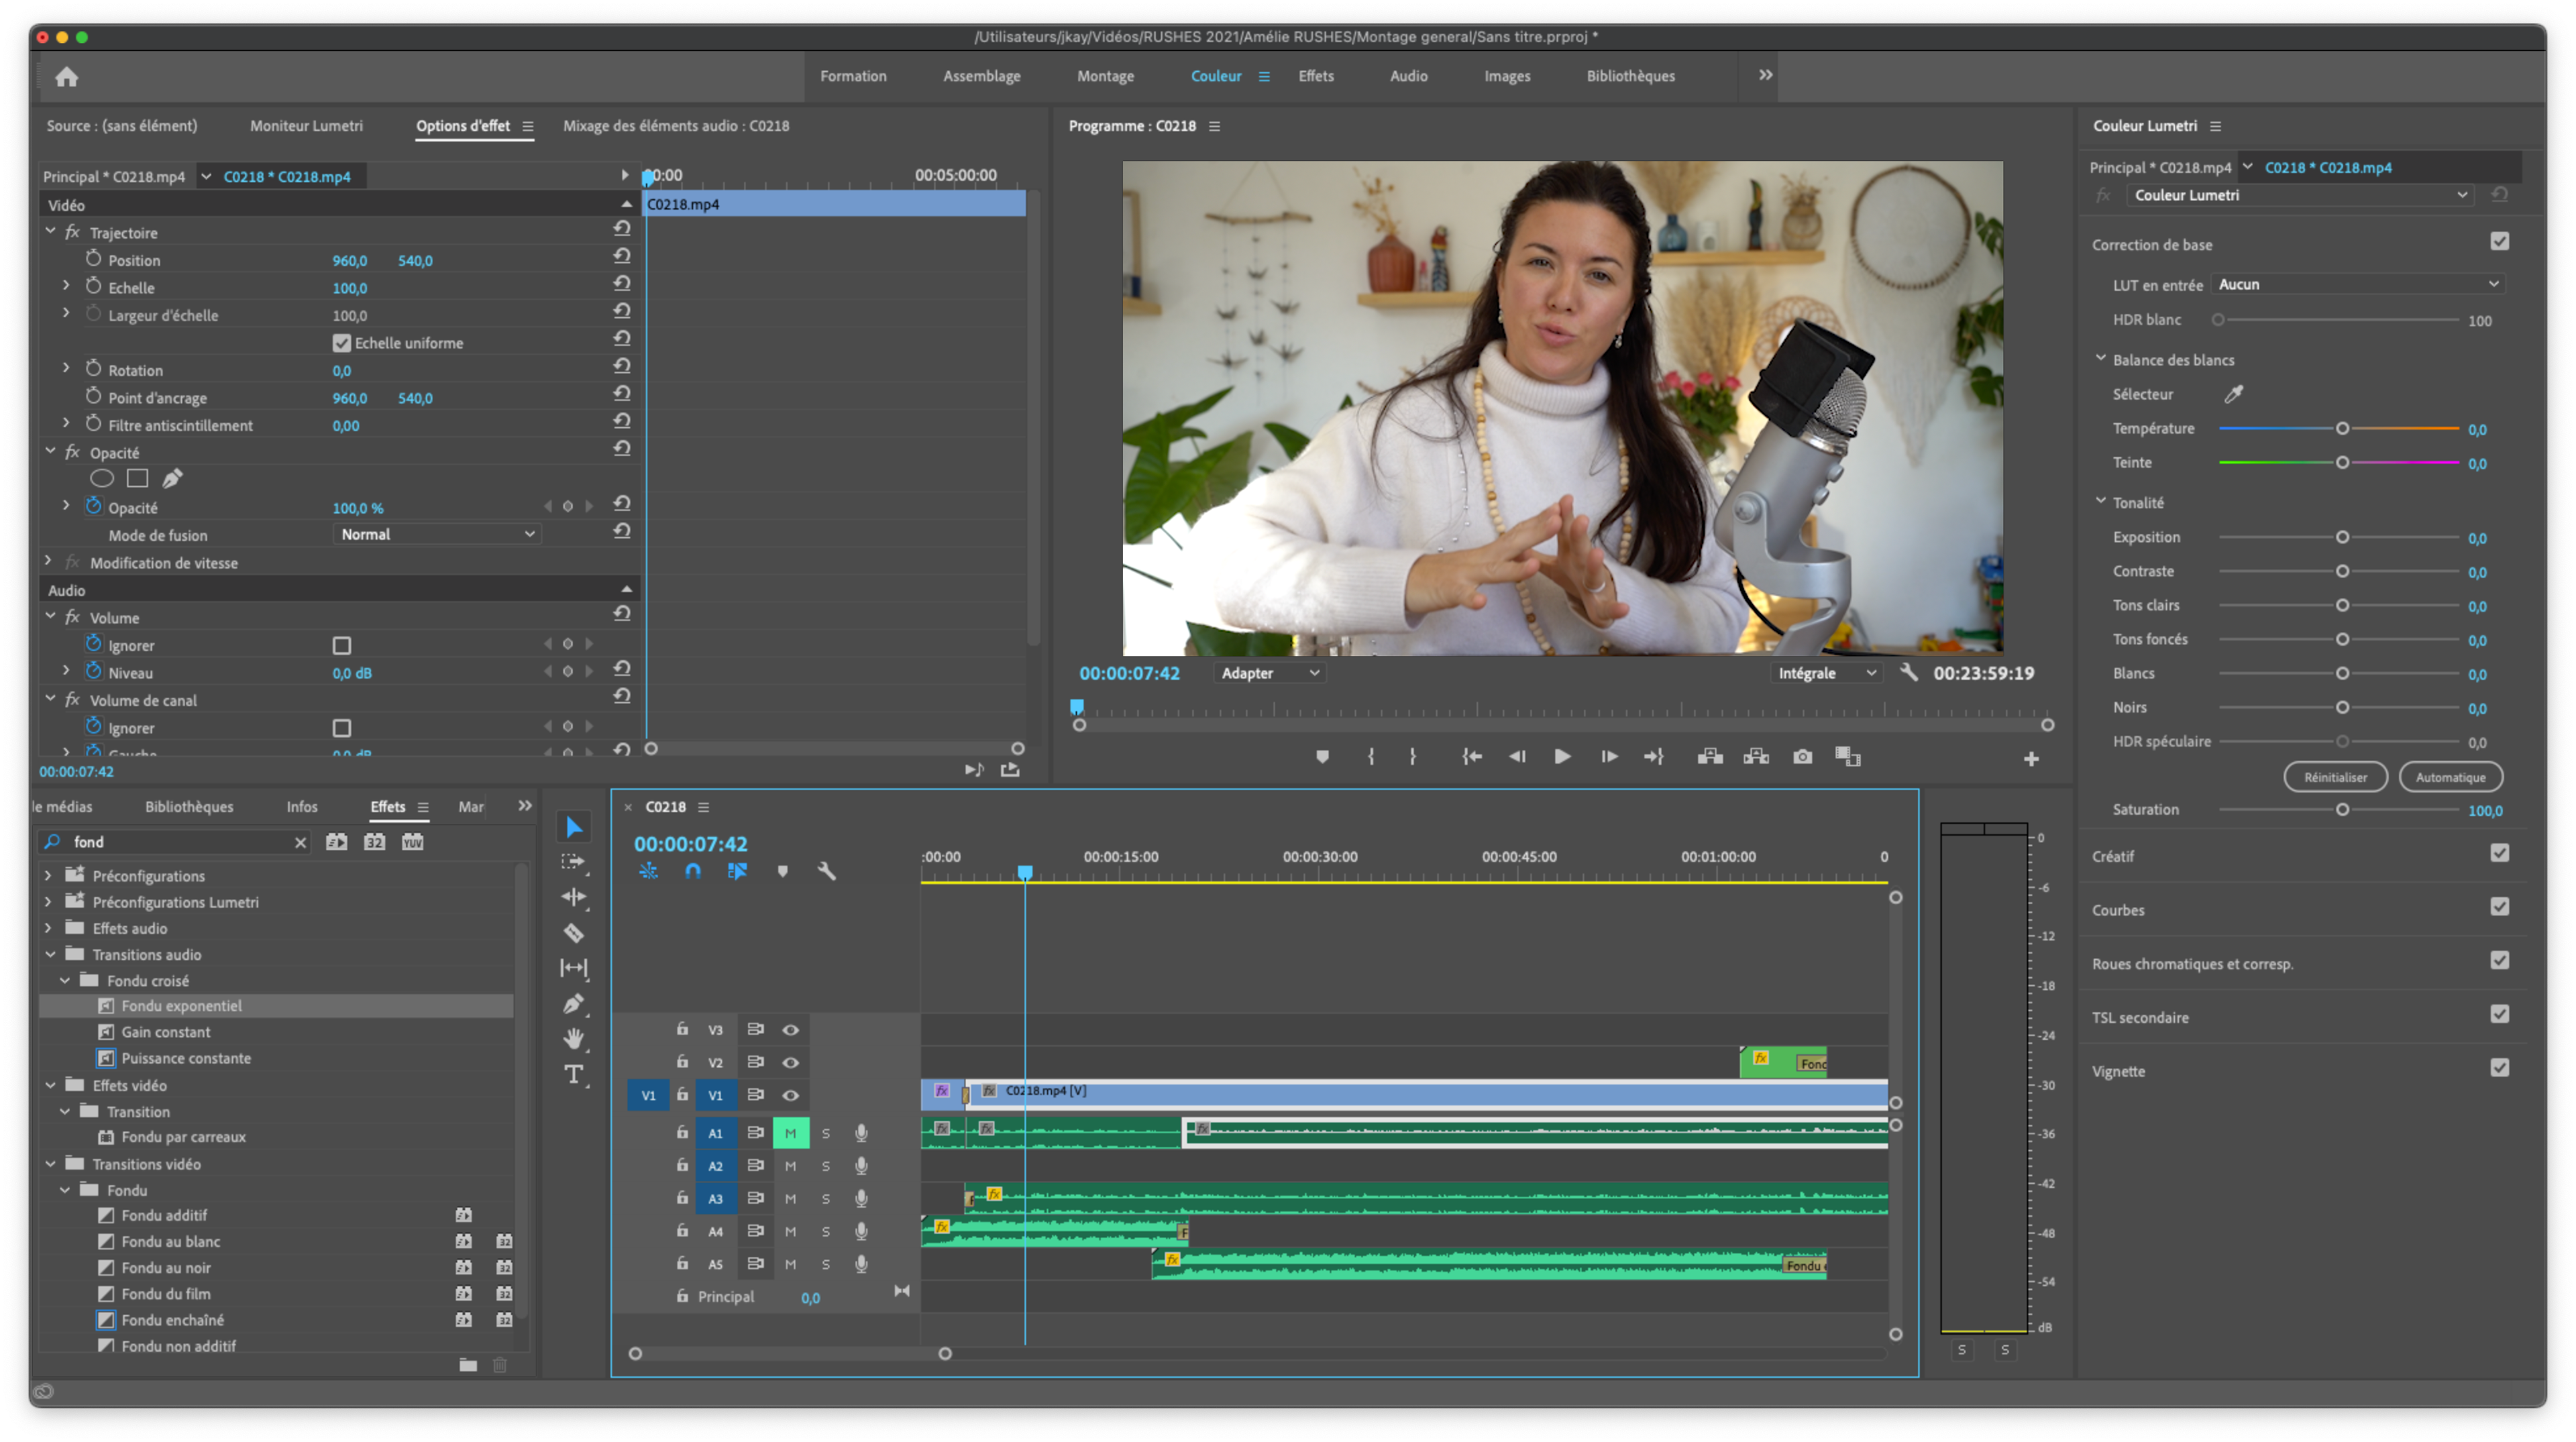
Task: Open timeline display settings wrench
Action: pos(827,871)
